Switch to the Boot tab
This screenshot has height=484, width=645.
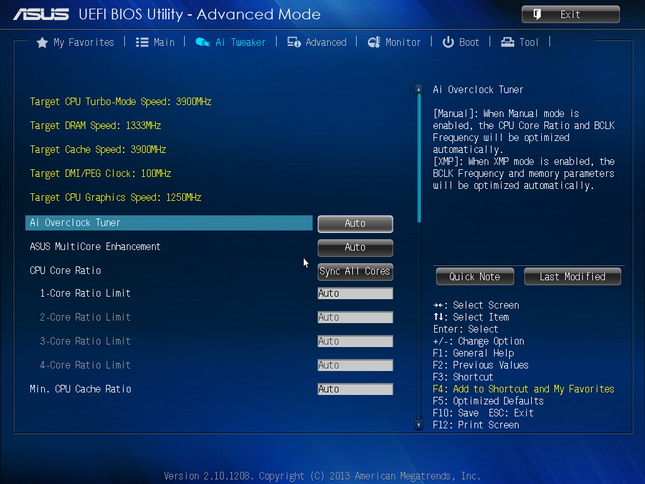pos(469,42)
